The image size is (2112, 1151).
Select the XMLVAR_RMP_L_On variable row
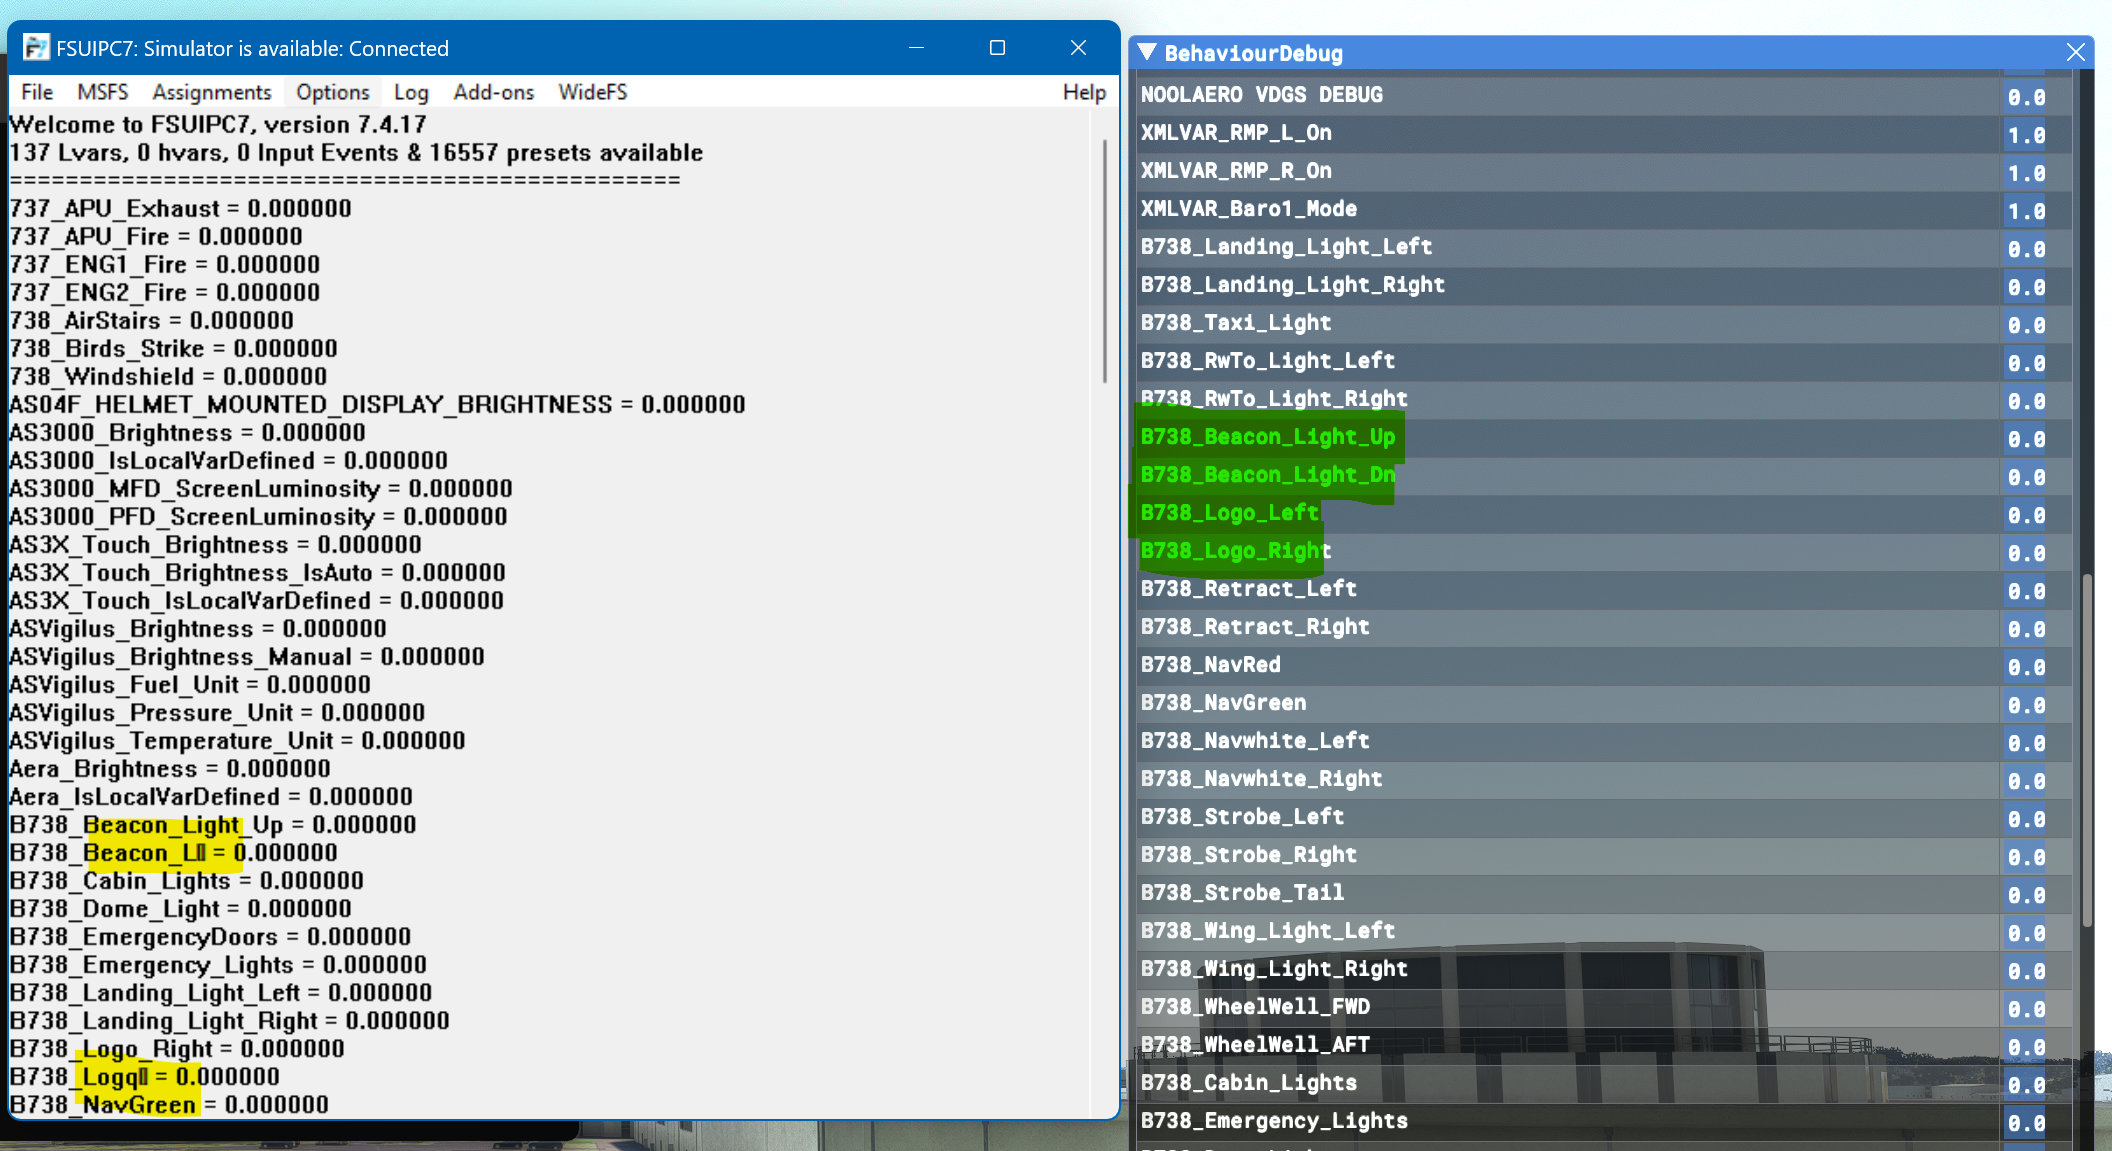pyautogui.click(x=1605, y=133)
